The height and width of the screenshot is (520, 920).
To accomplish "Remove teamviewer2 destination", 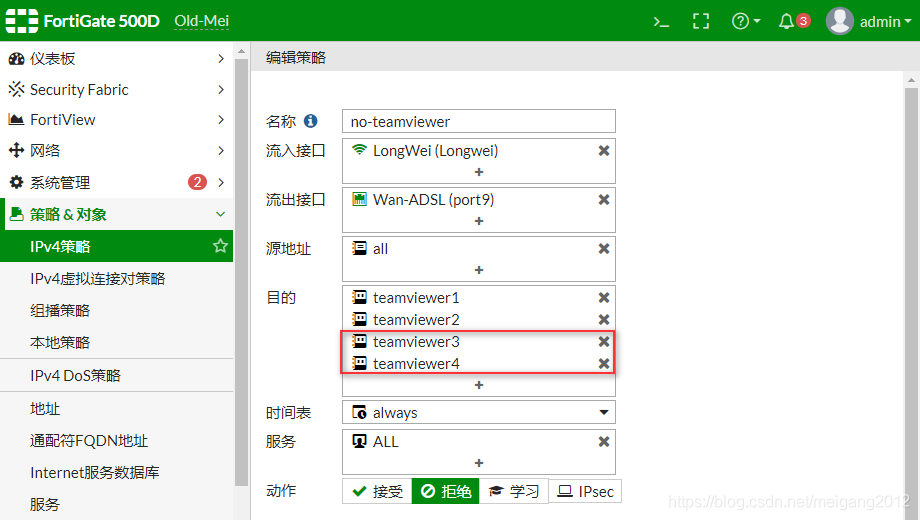I will pos(603,319).
